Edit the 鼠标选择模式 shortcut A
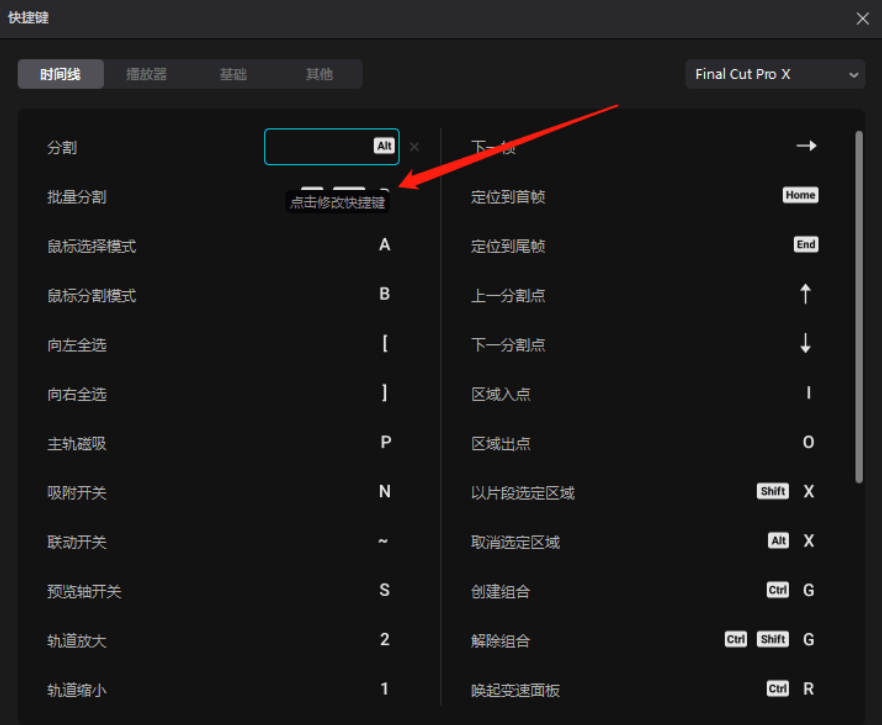This screenshot has height=725, width=882. [384, 245]
